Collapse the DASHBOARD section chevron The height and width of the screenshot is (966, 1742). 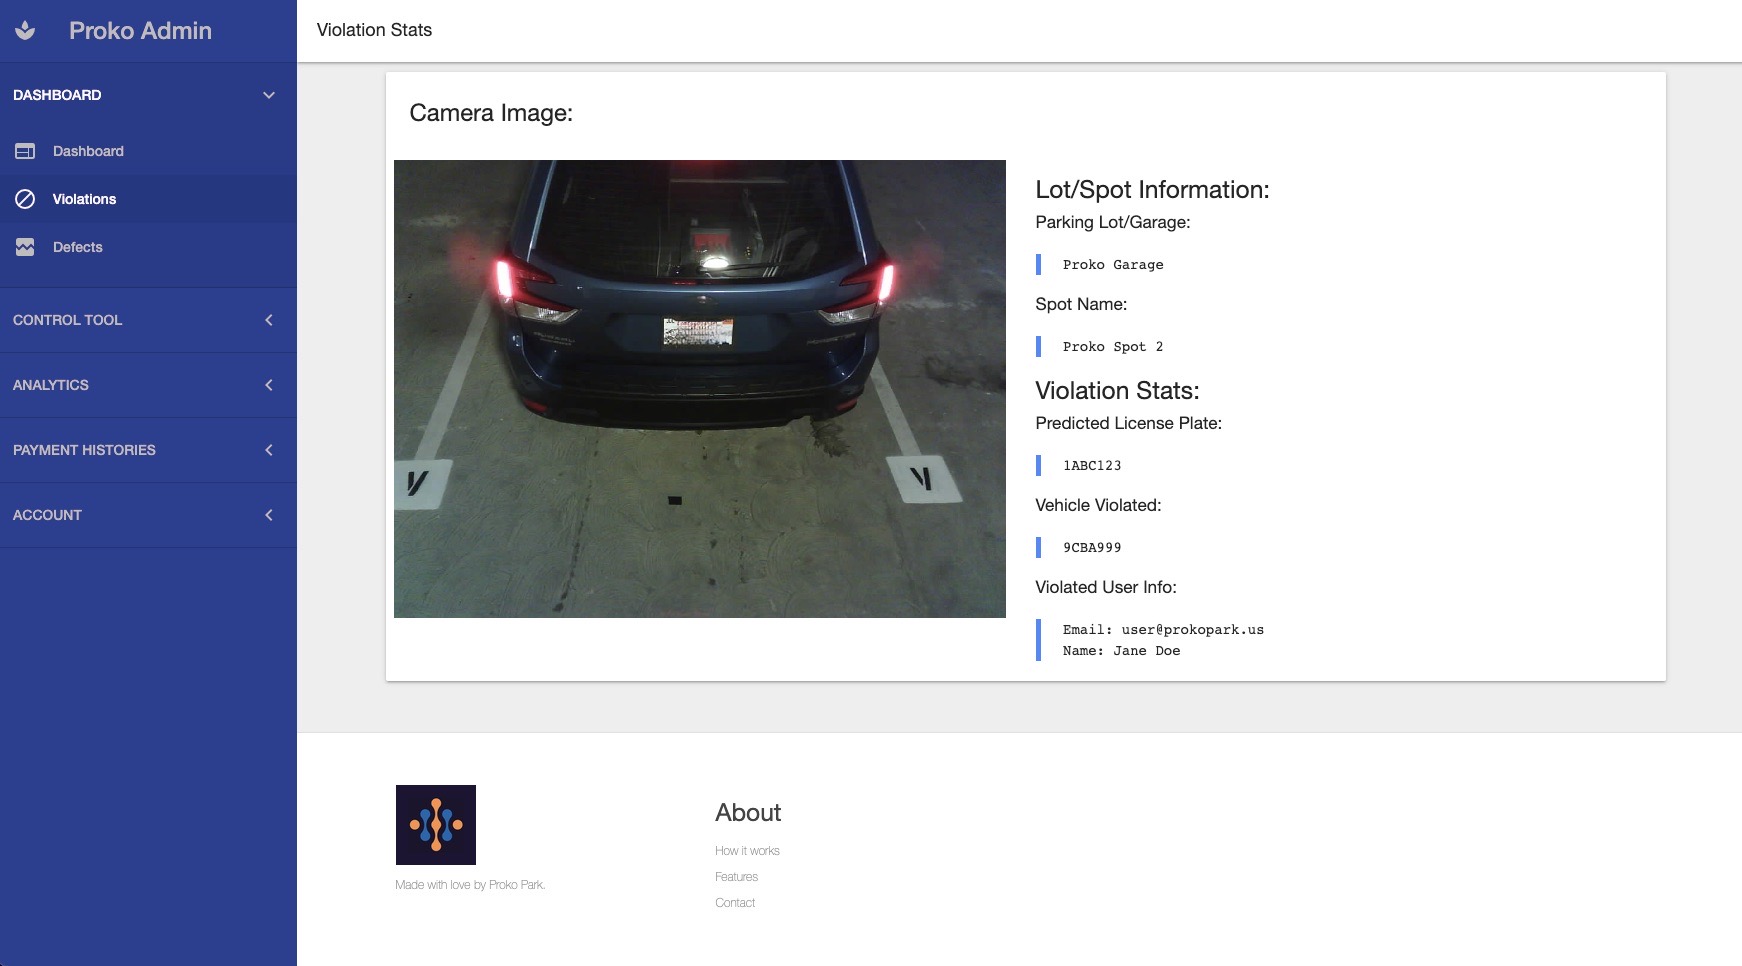268,95
